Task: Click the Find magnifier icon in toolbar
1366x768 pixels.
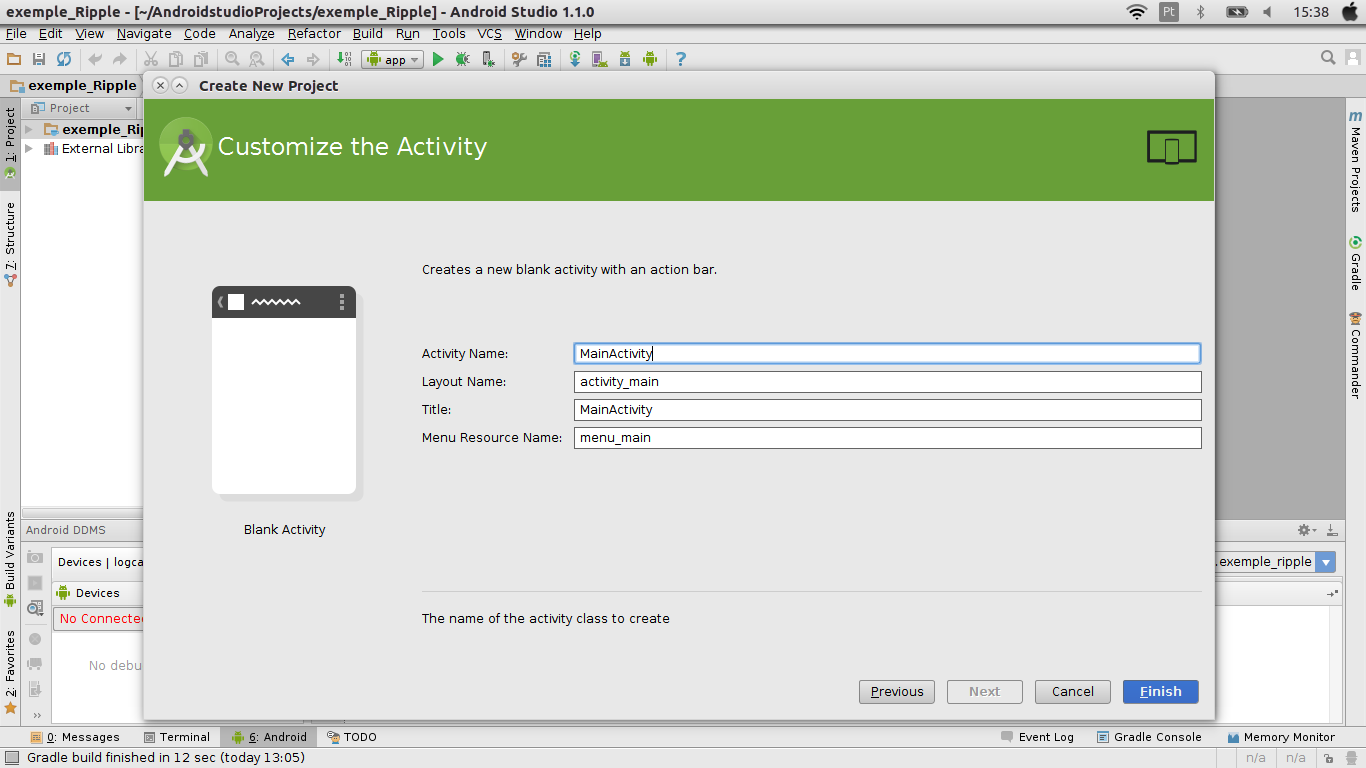Action: tap(232, 59)
